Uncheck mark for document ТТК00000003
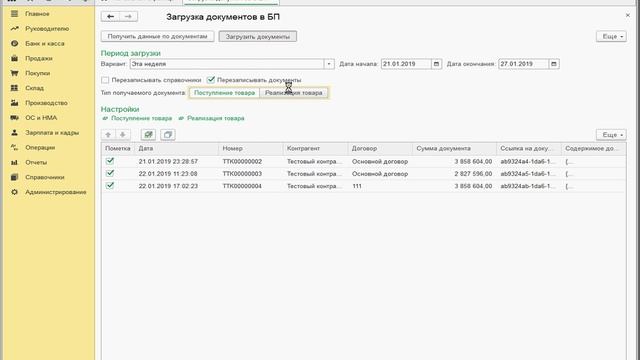 coord(110,173)
